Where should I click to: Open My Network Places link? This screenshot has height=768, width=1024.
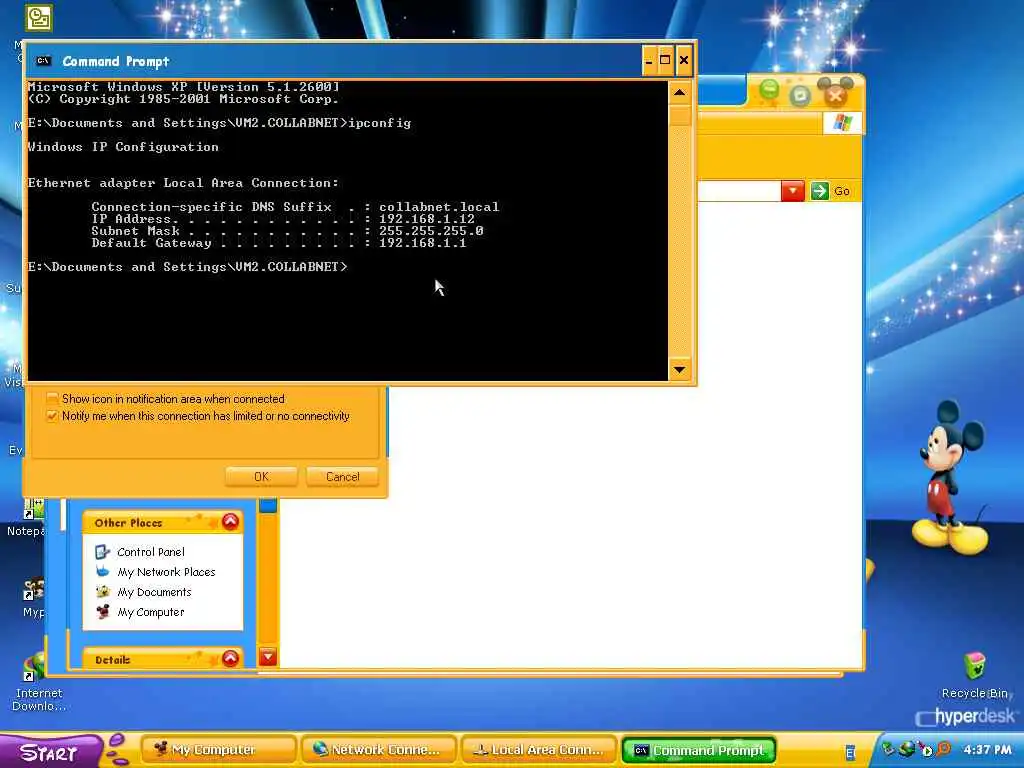[166, 572]
